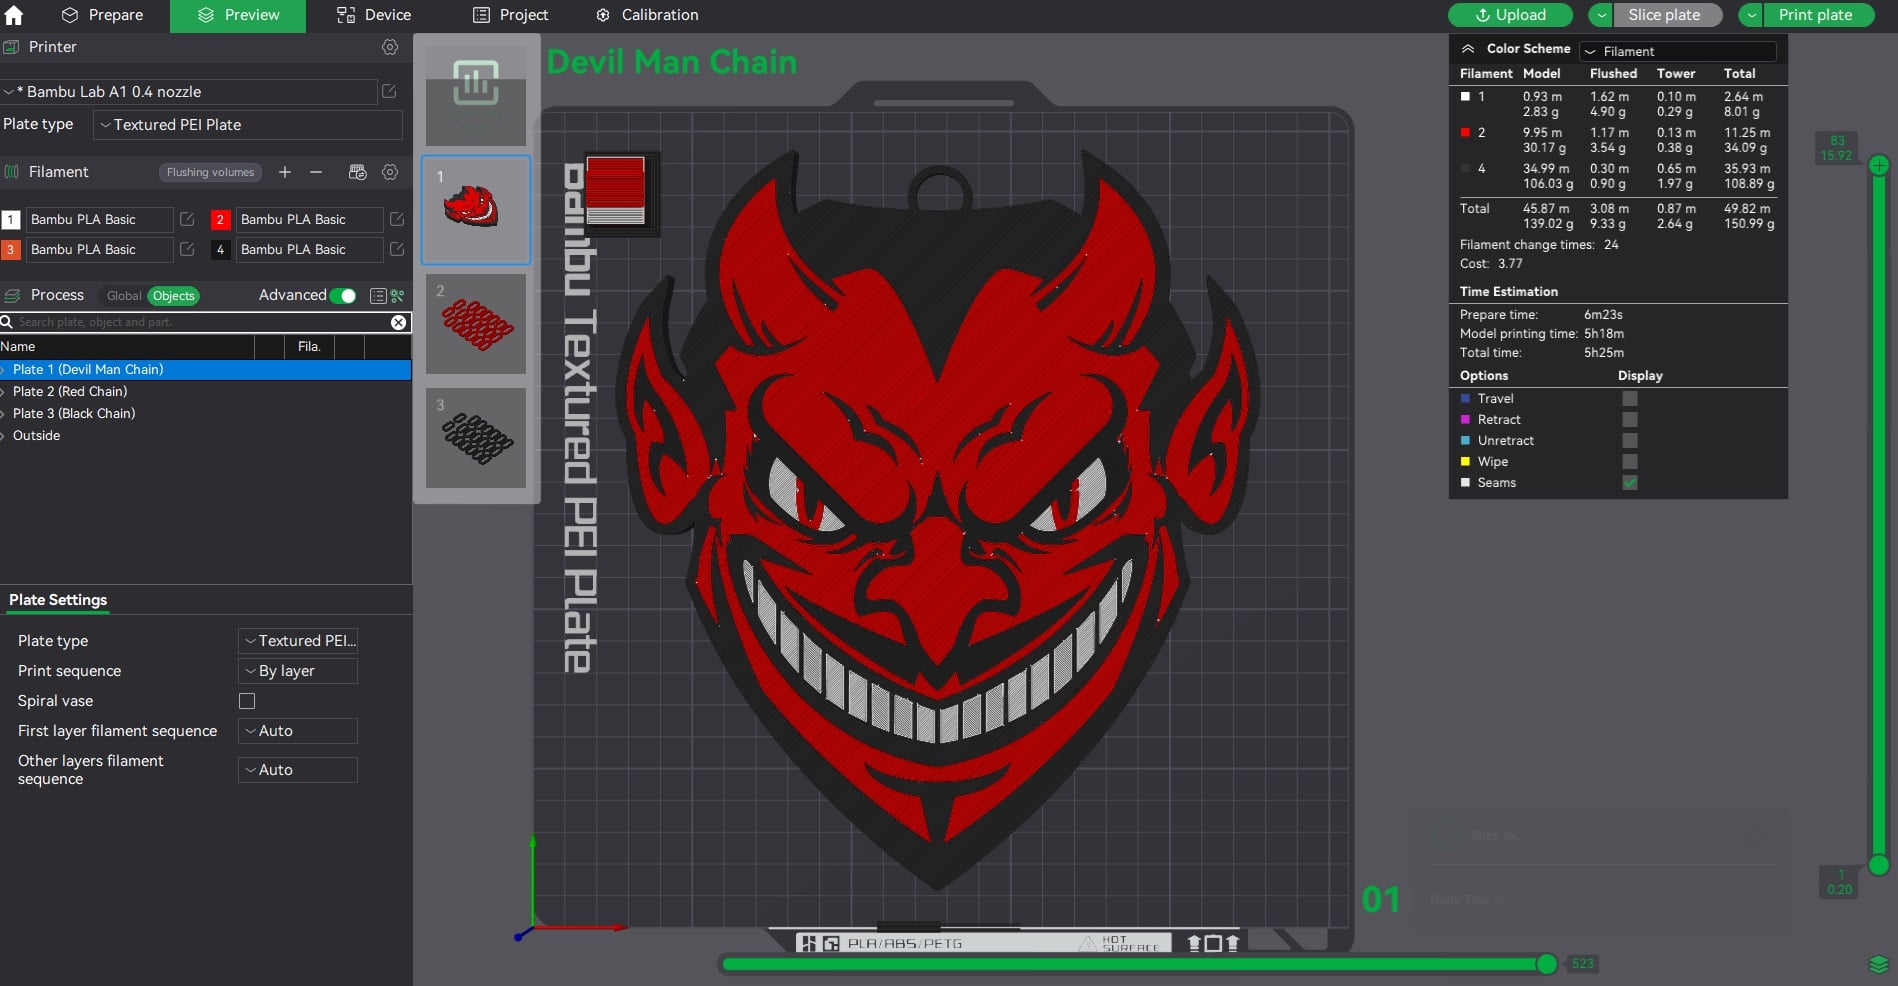Select filament 2 red color swatch
Viewport: 1898px width, 986px height.
221,219
